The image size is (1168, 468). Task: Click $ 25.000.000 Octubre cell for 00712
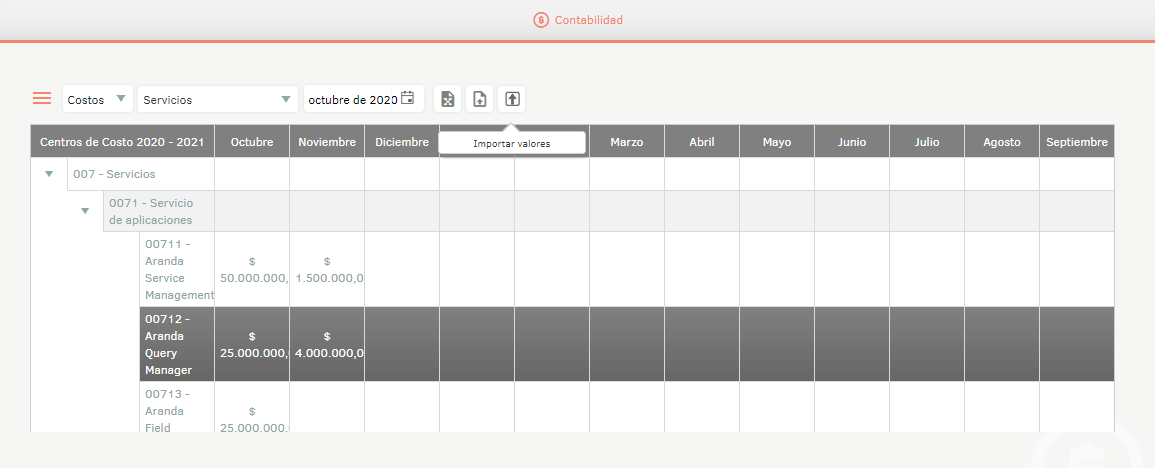[252, 344]
